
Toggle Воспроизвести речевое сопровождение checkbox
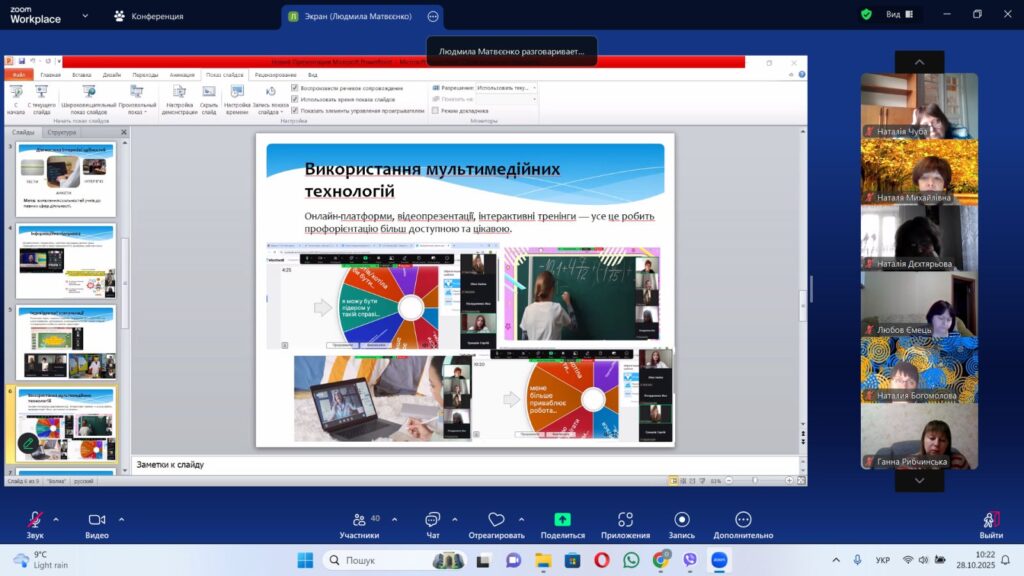click(x=294, y=88)
